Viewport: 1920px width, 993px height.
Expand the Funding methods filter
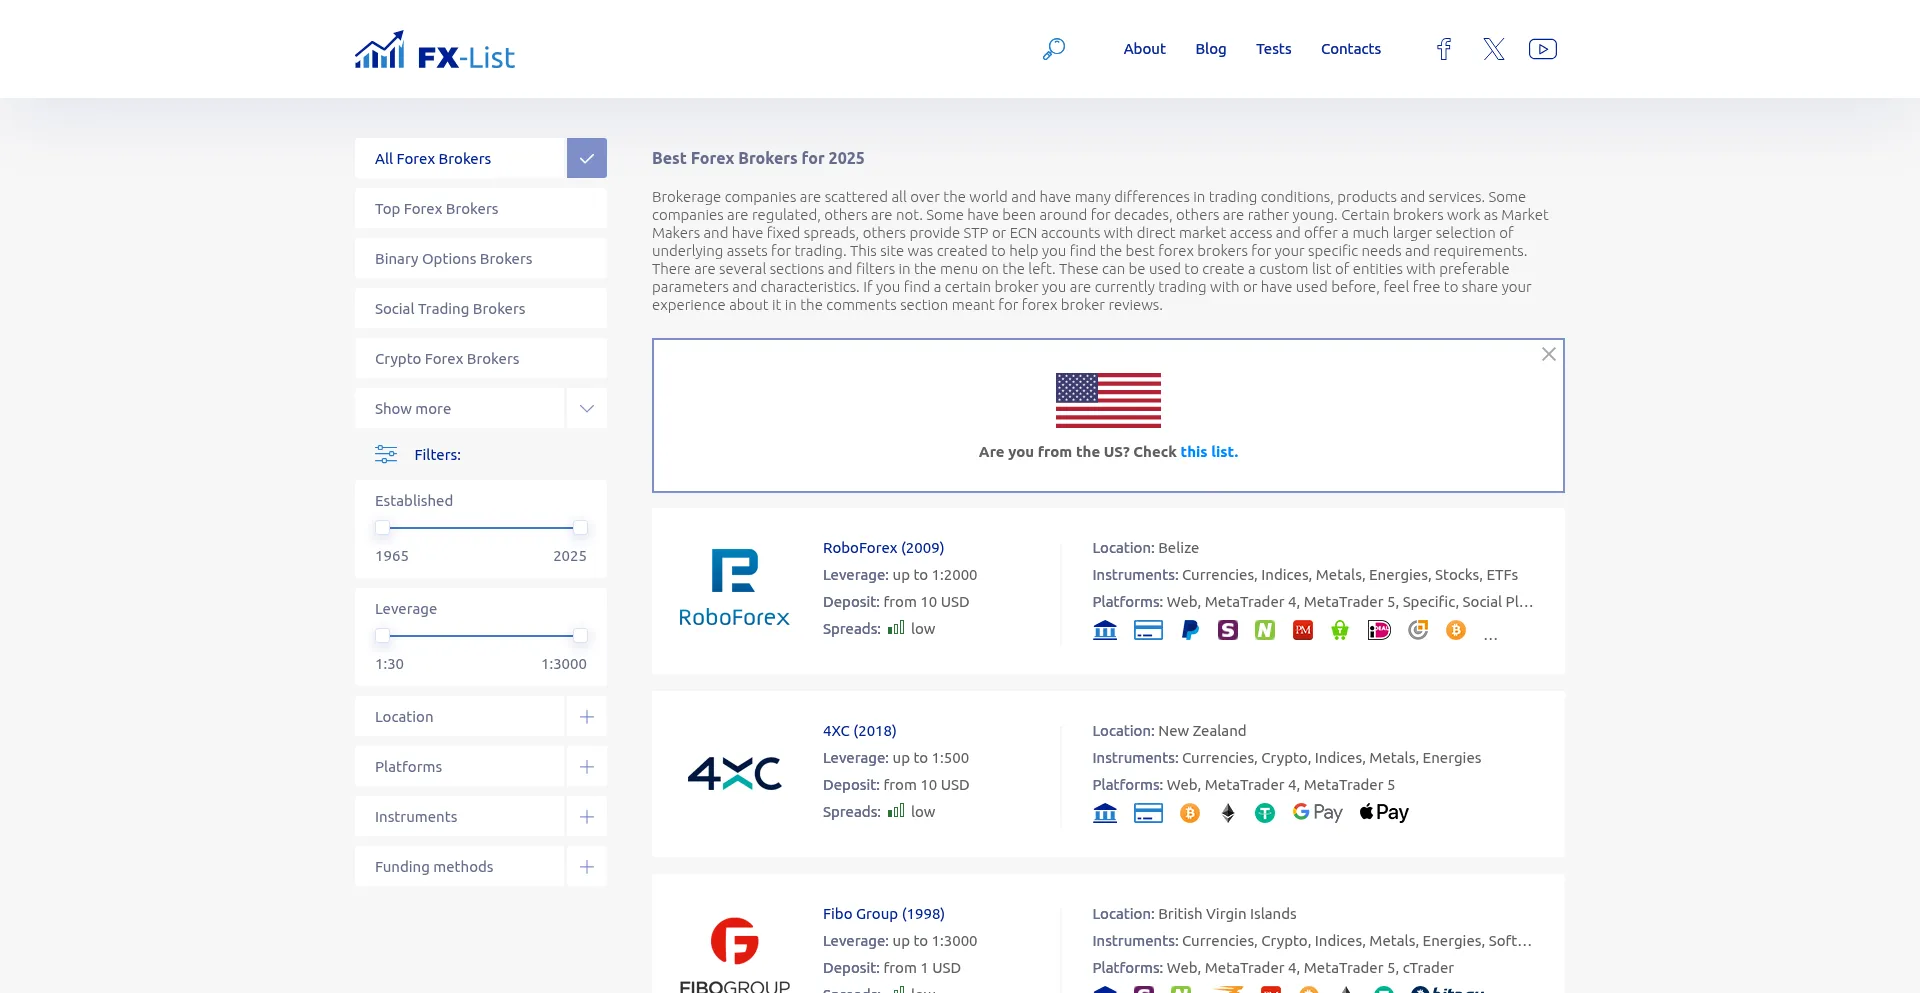click(586, 867)
